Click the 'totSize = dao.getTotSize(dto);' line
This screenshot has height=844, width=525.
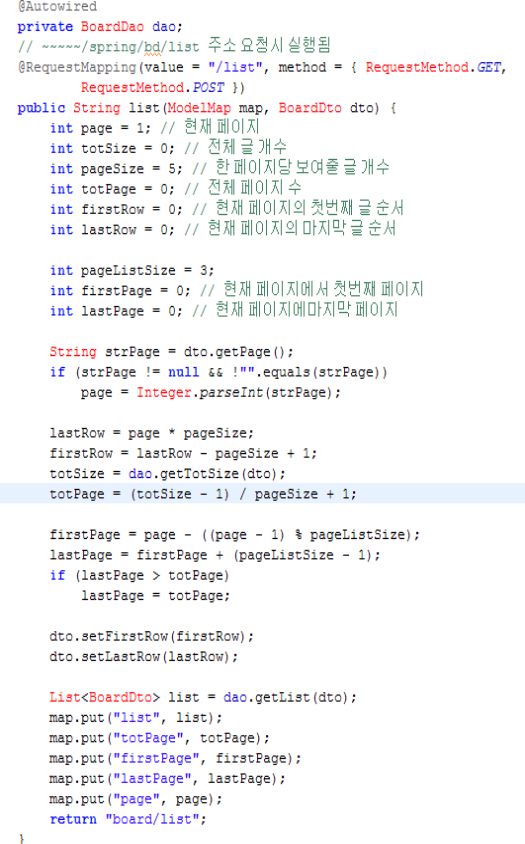pyautogui.click(x=167, y=474)
